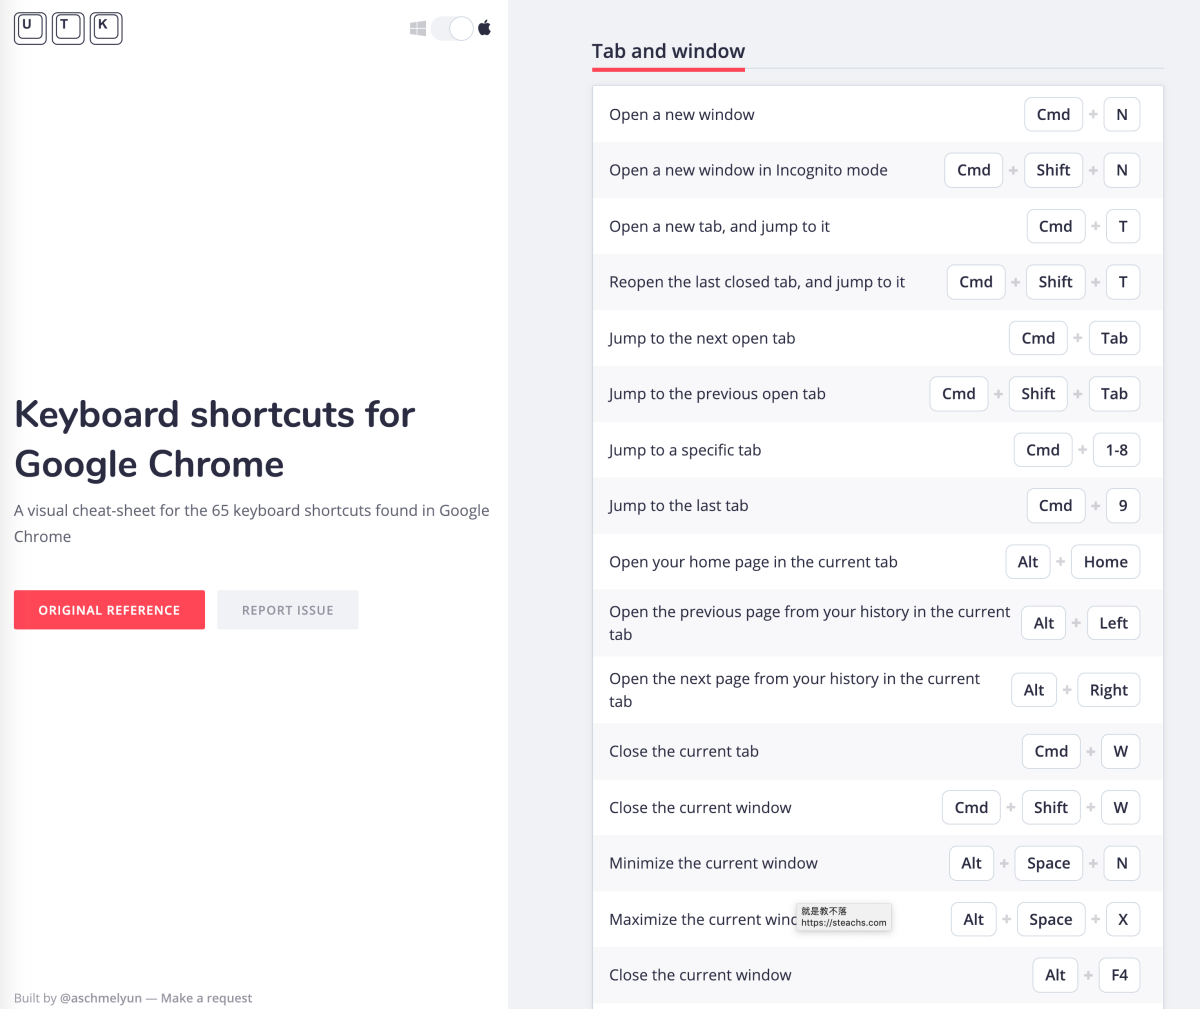The width and height of the screenshot is (1200, 1009).
Task: Click the Right arrow key badge
Action: click(x=1108, y=690)
